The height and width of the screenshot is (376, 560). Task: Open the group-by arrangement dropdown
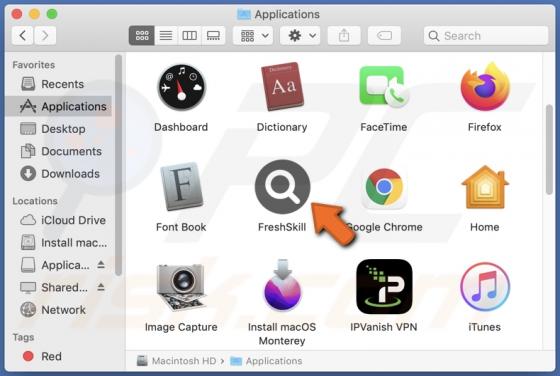click(253, 35)
